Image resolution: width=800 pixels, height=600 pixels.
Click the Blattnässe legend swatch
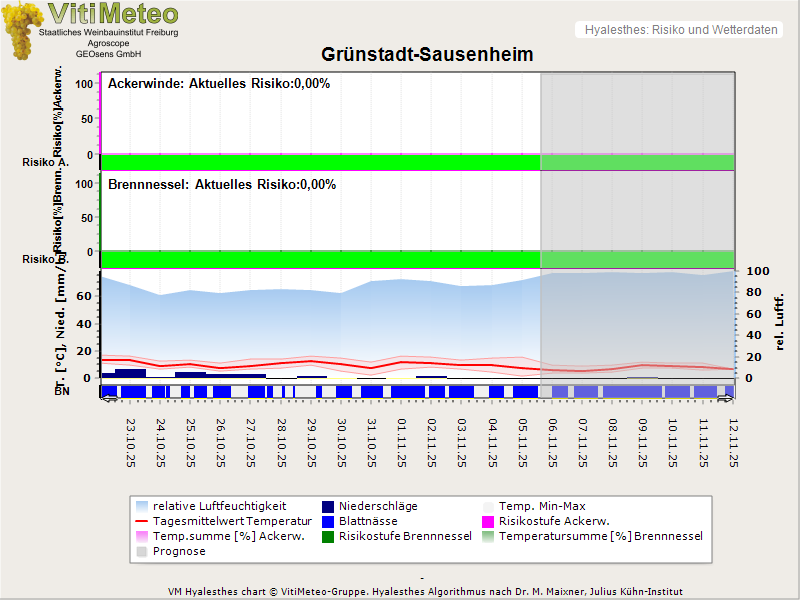(x=328, y=522)
